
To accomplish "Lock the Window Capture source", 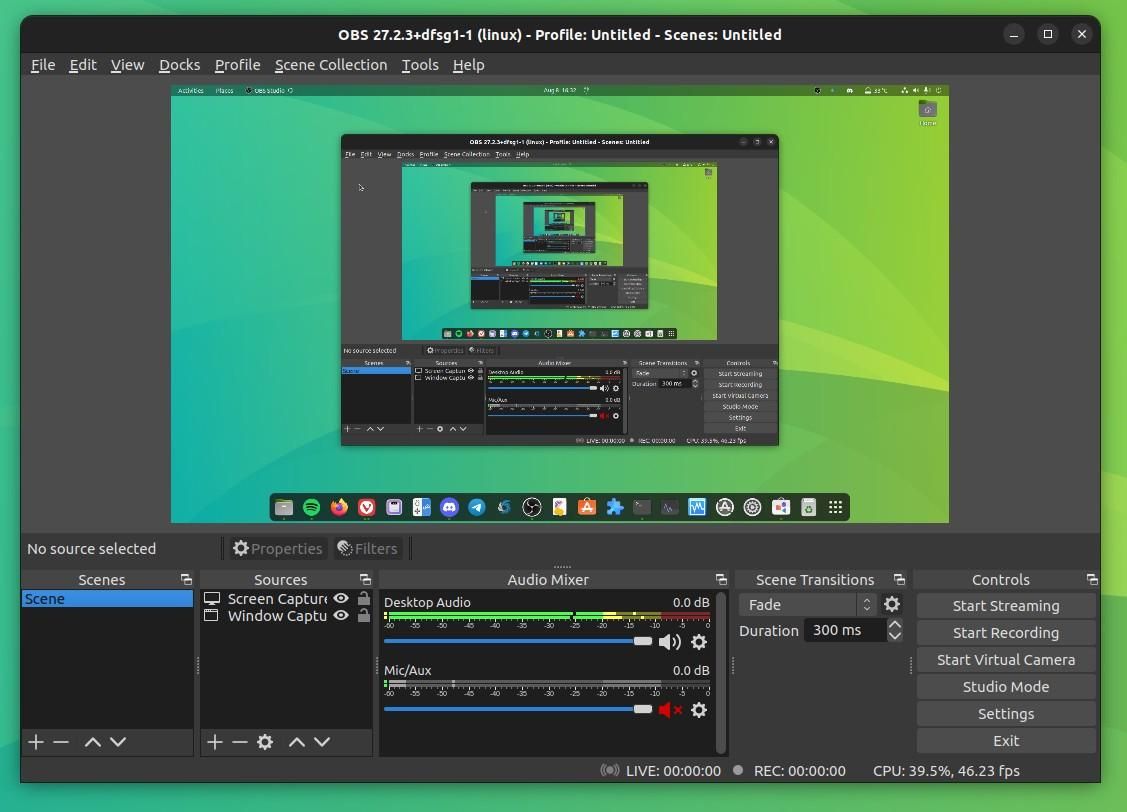I will 364,615.
